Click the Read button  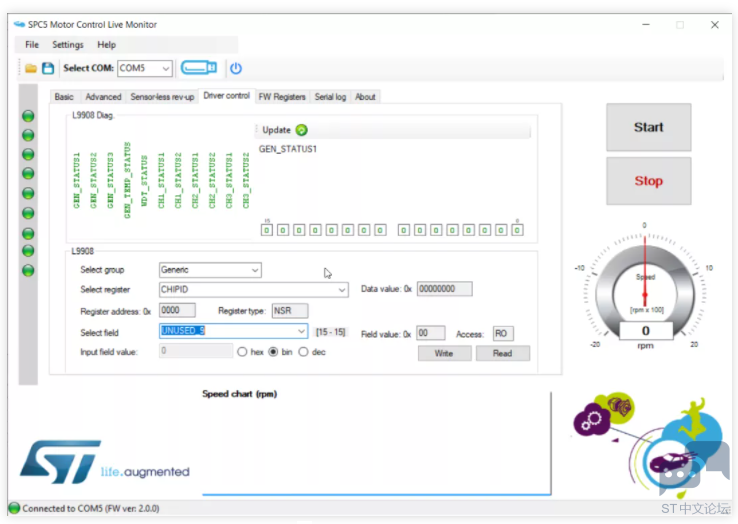pyautogui.click(x=503, y=353)
